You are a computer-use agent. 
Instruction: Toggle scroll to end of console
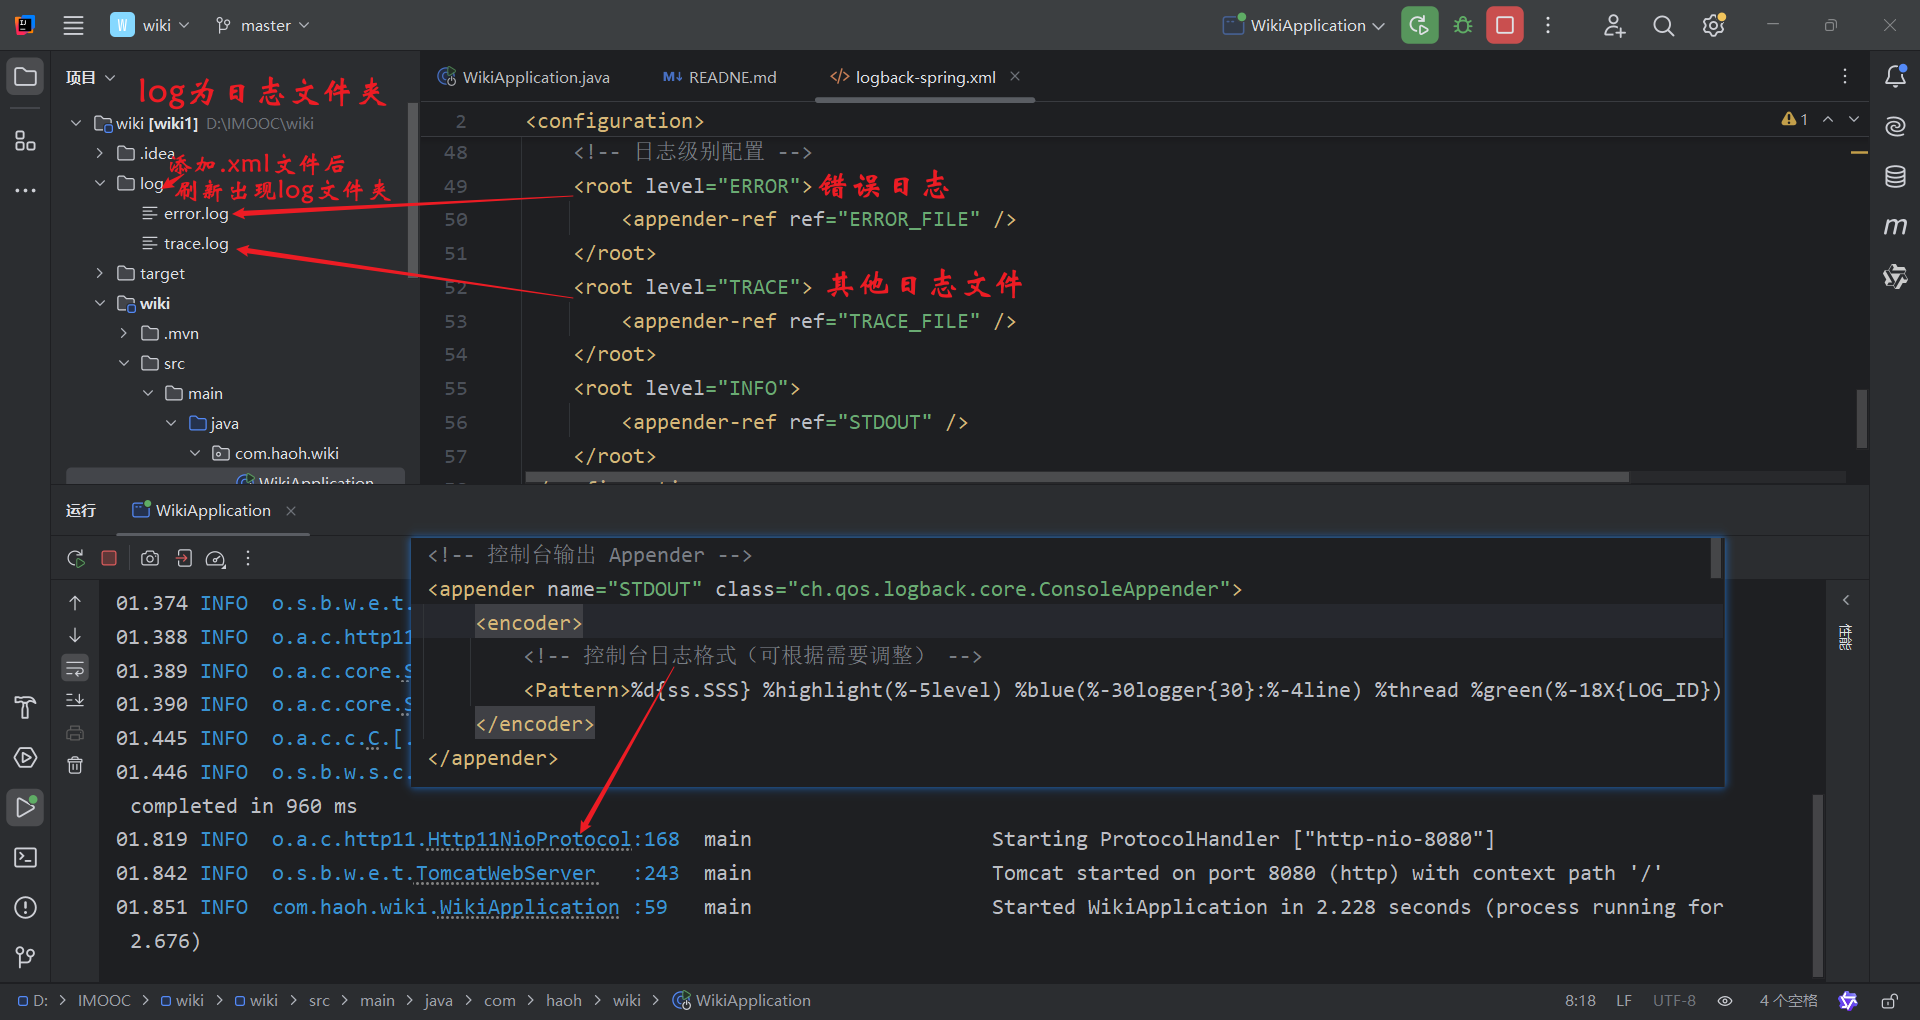(x=75, y=700)
